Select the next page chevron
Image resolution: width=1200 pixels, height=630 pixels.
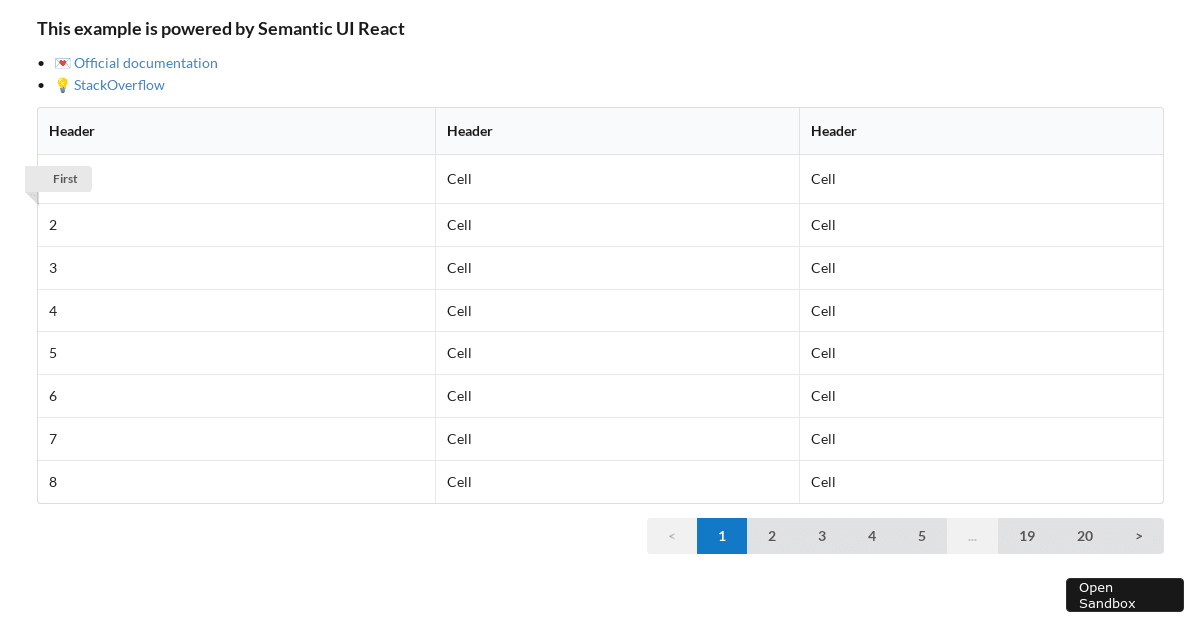[1139, 536]
